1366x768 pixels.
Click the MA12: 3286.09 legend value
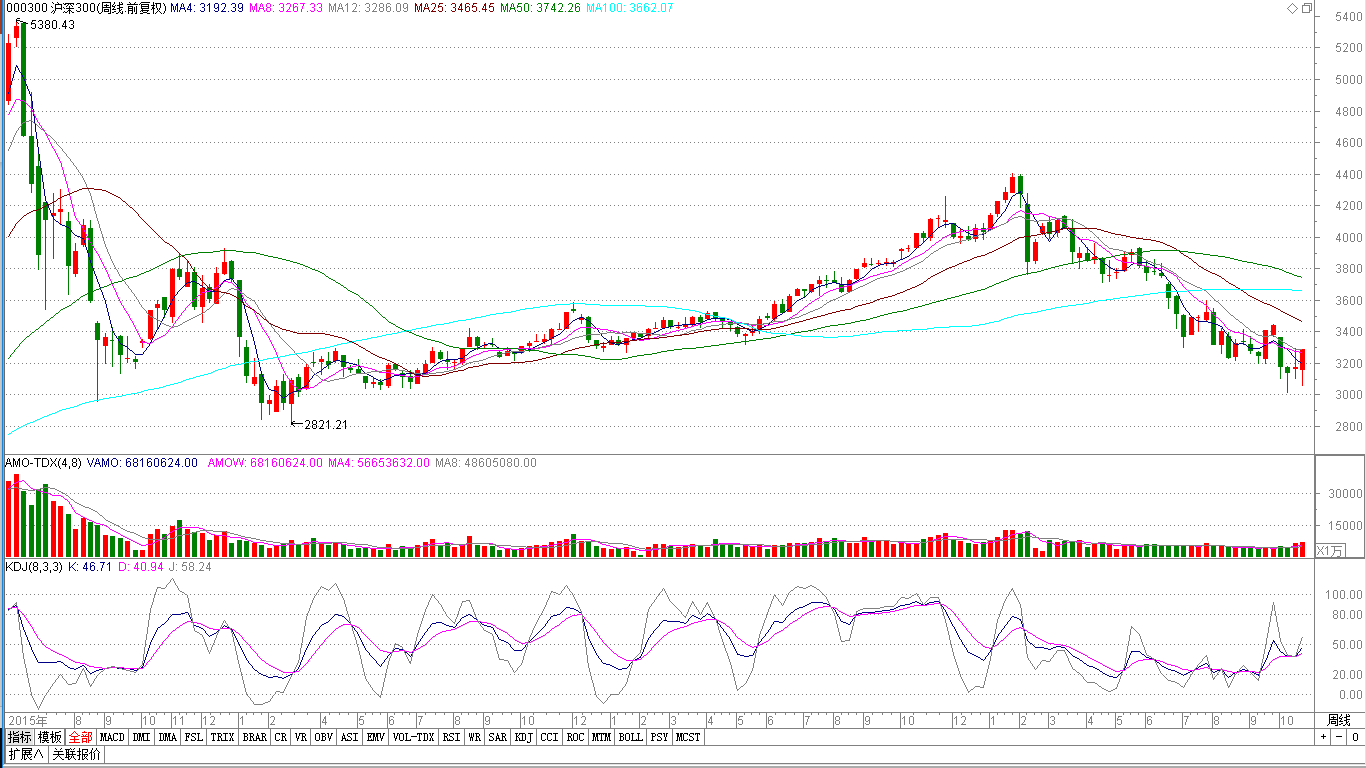point(368,8)
